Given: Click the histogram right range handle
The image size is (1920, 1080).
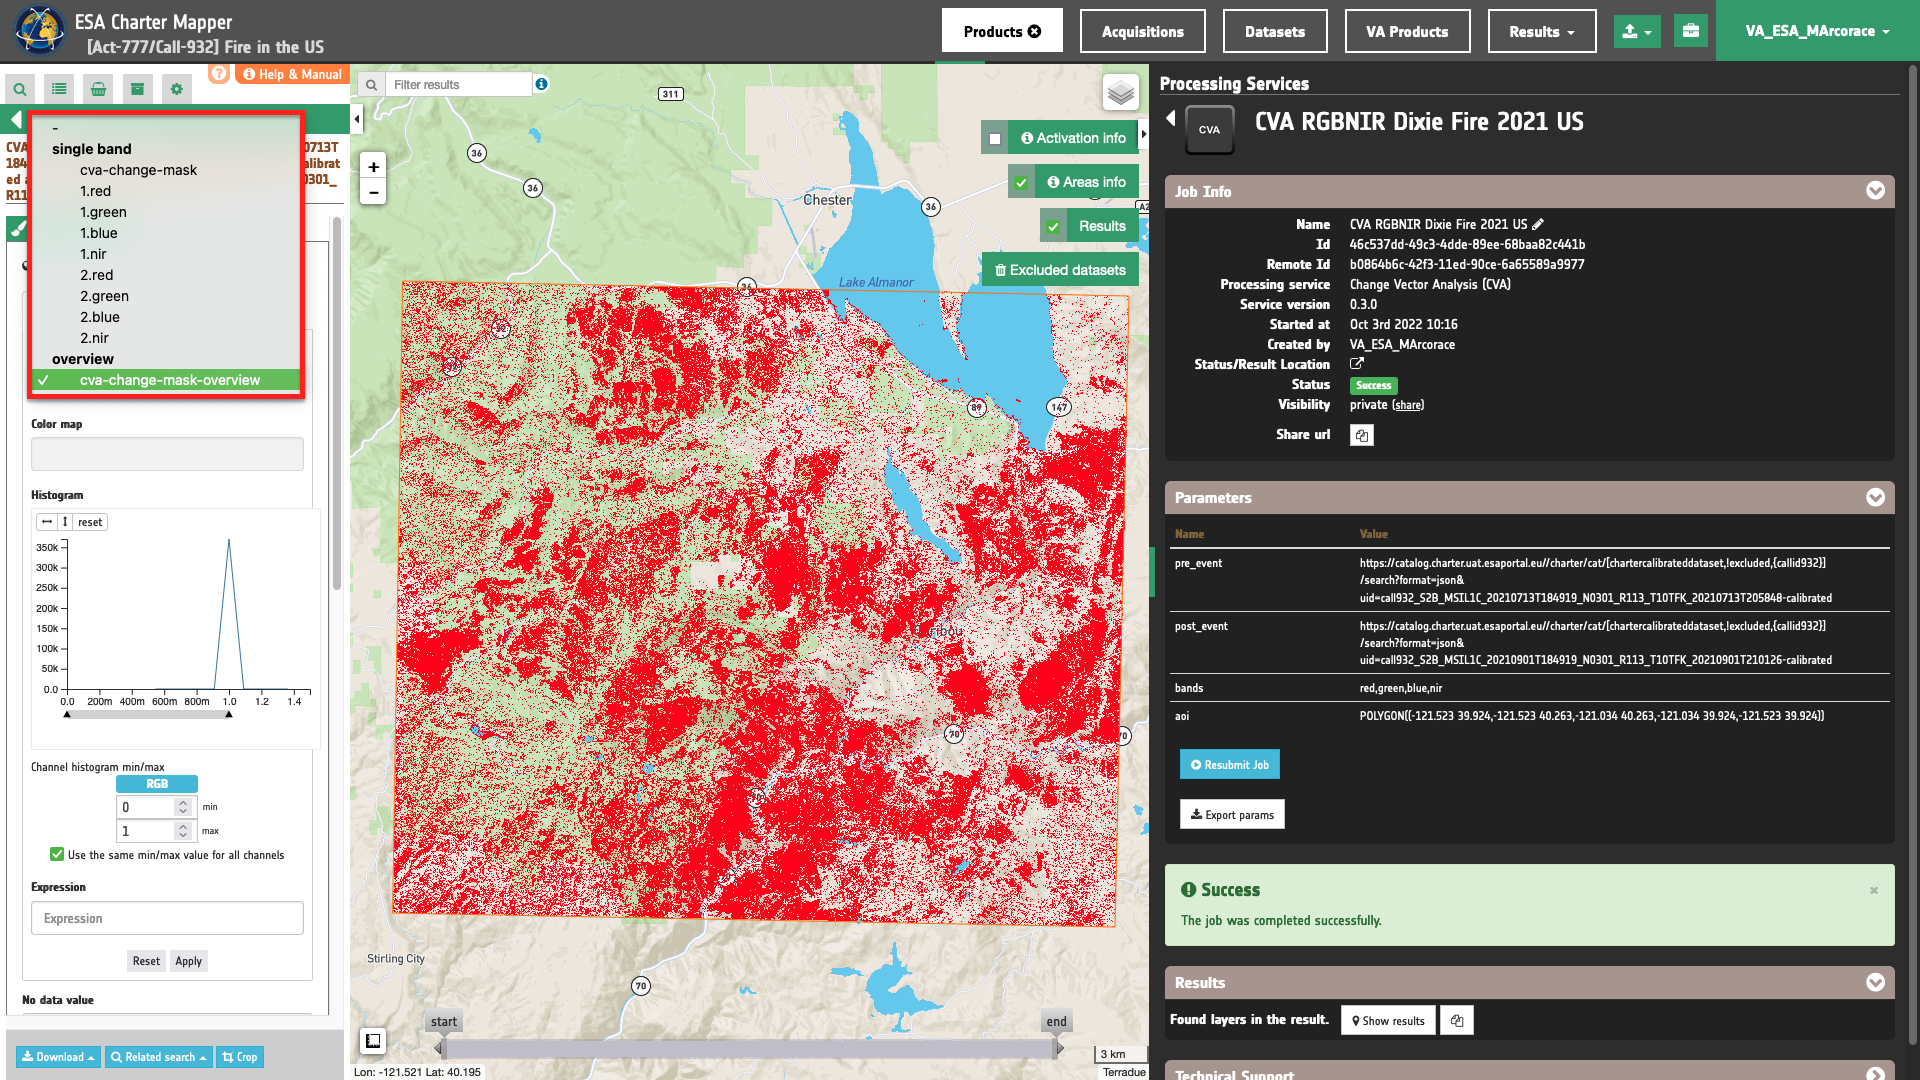Looking at the screenshot, I should pyautogui.click(x=229, y=714).
